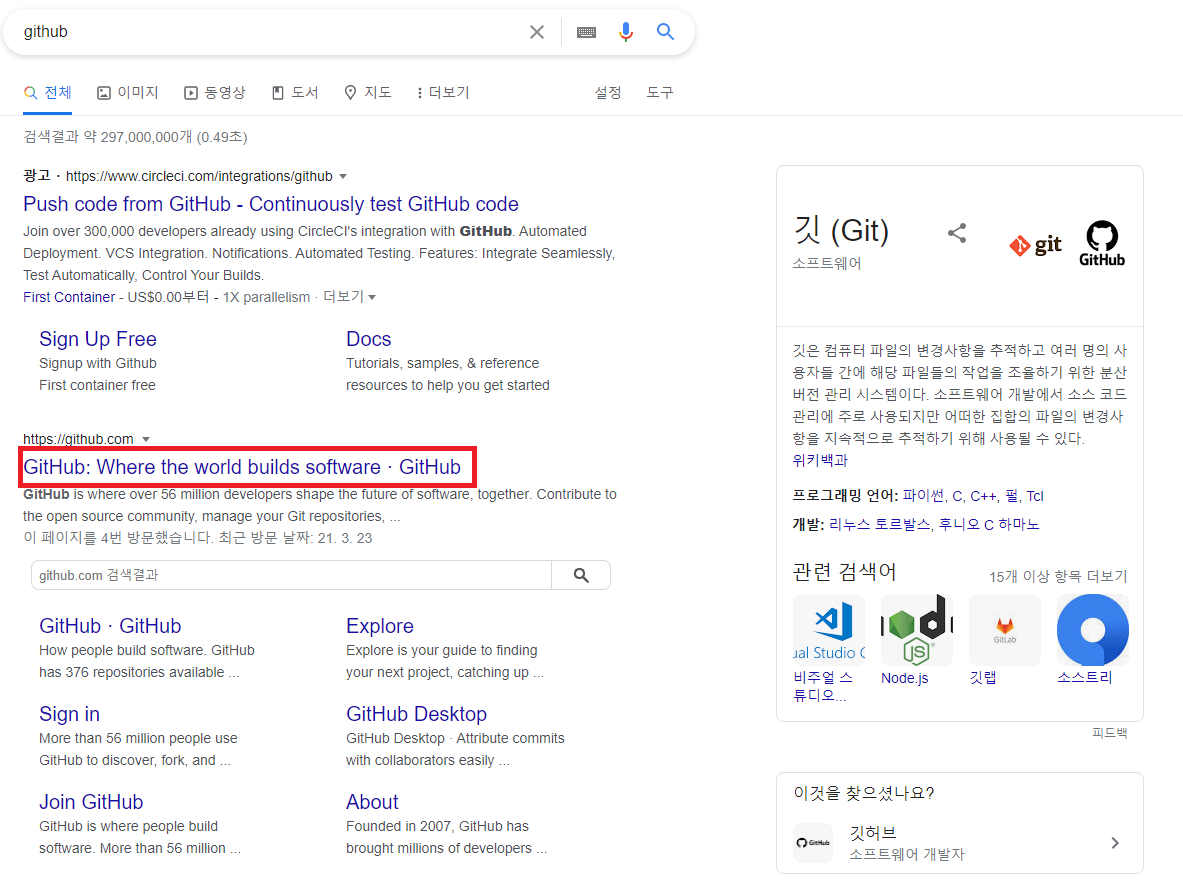The width and height of the screenshot is (1183, 887).
Task: Click 15개 이상 항목 더보기
Action: click(x=1058, y=577)
